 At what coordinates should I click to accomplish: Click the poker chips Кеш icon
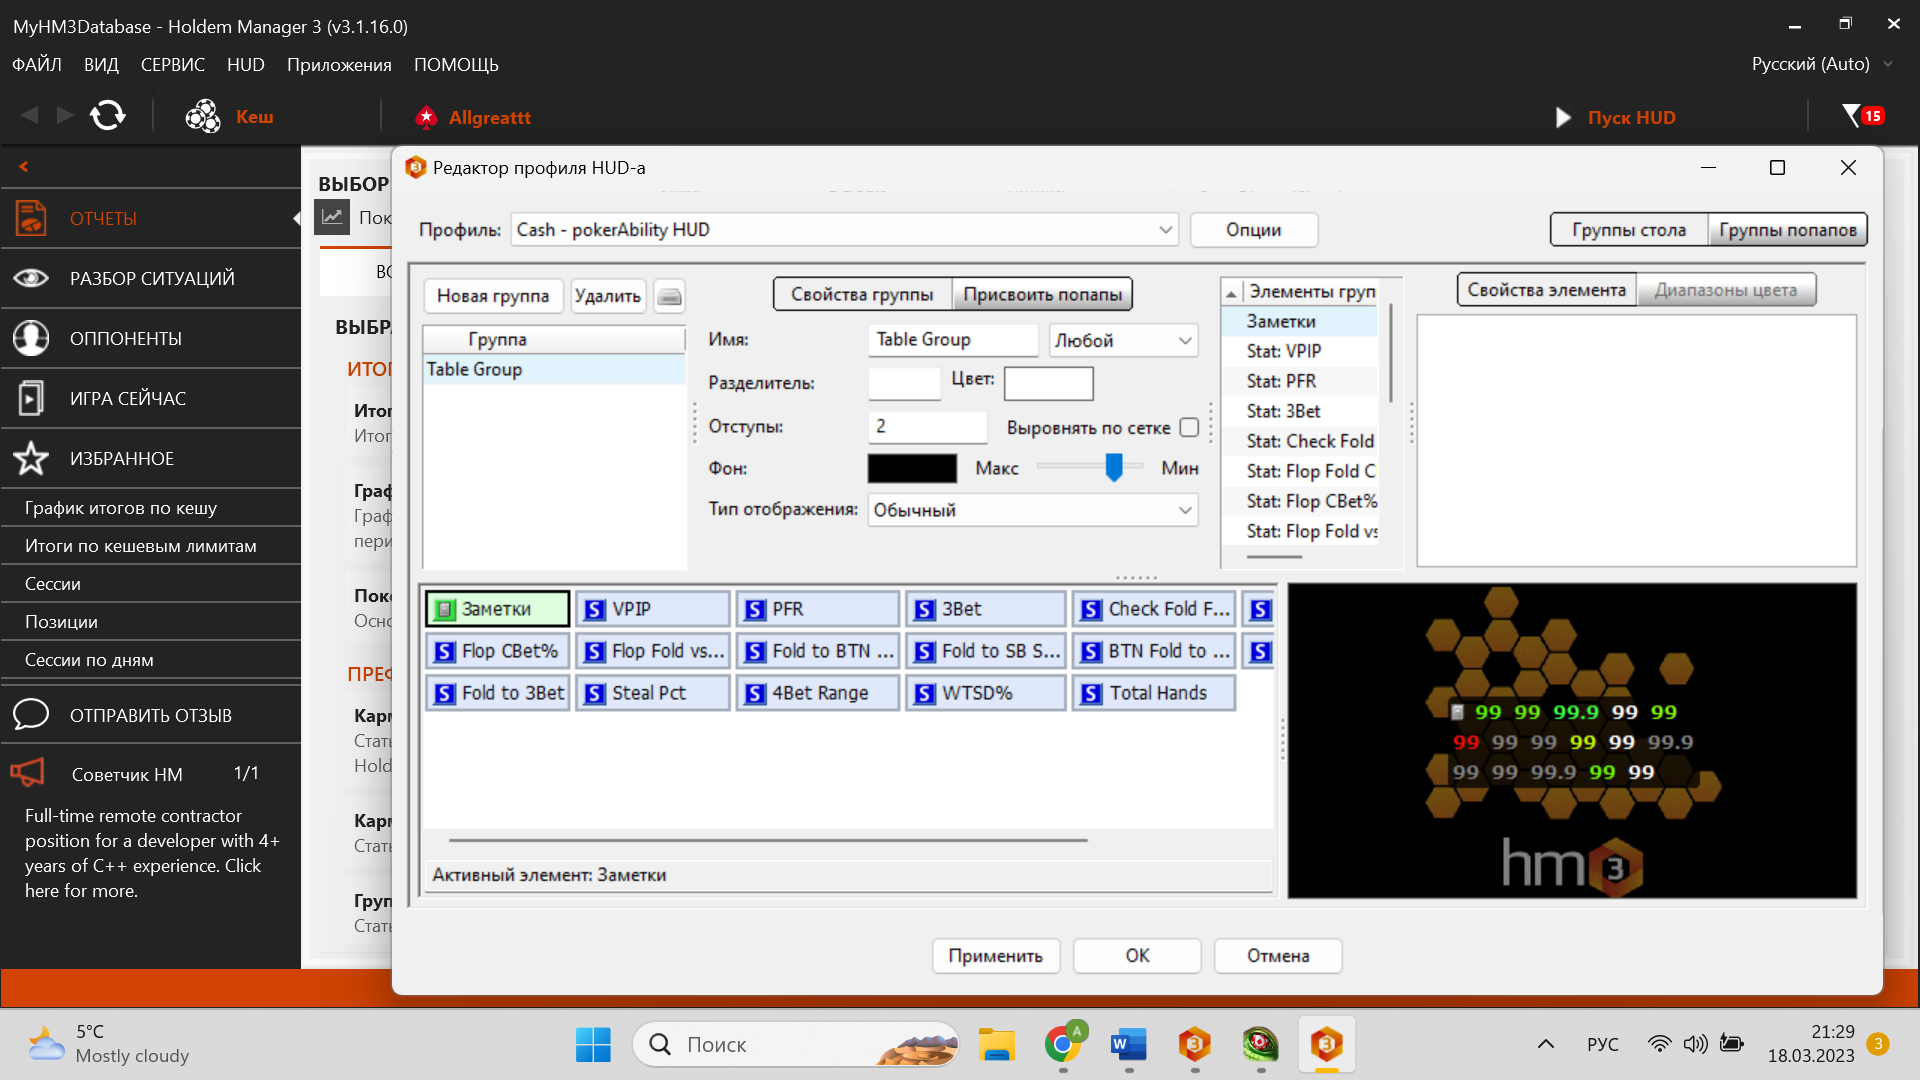click(x=203, y=116)
